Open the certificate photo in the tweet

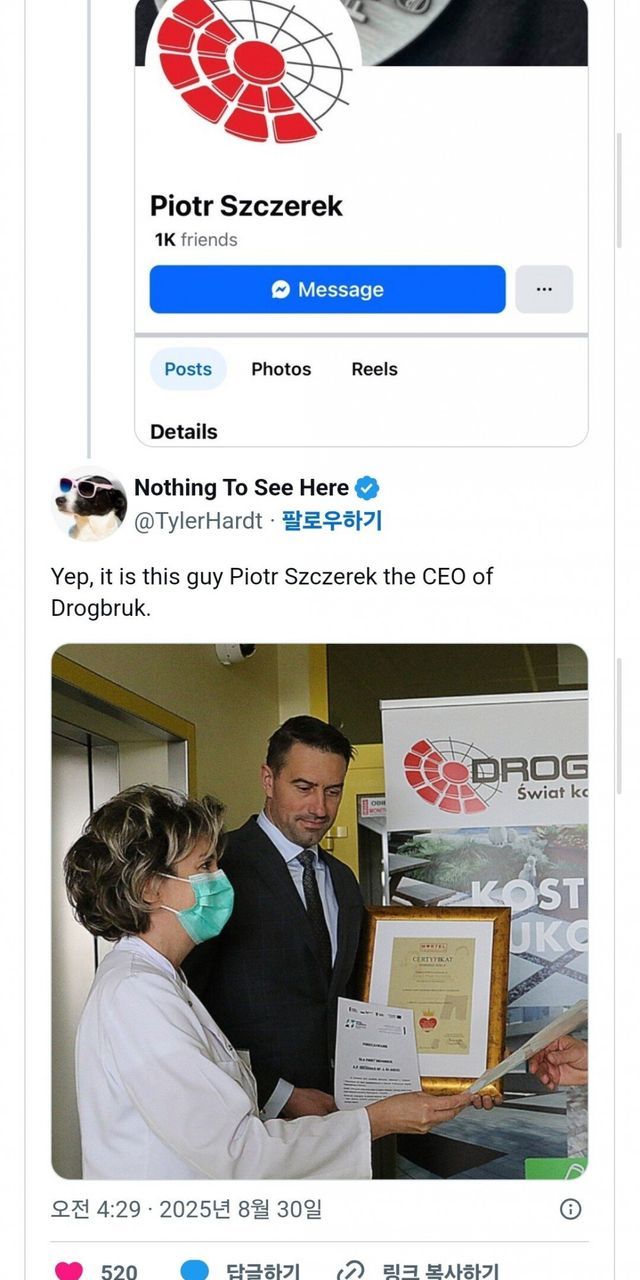coord(319,911)
